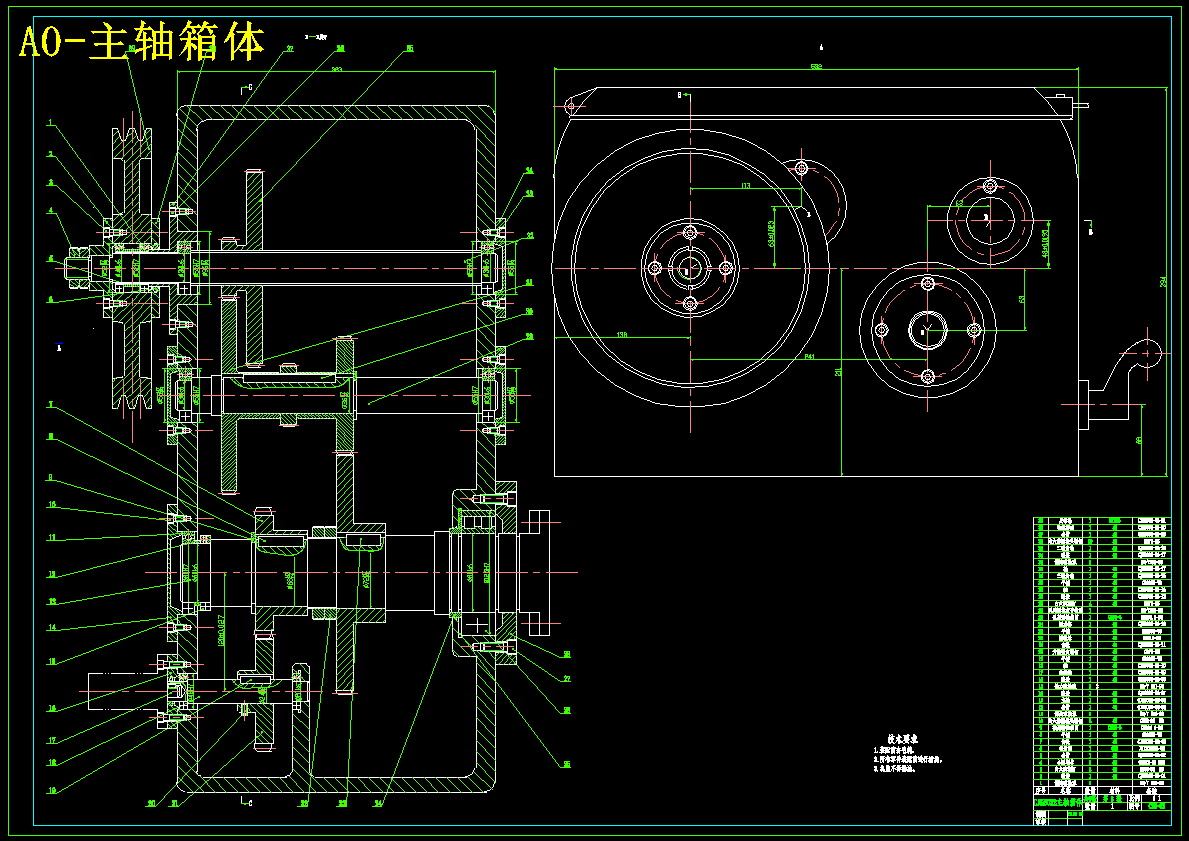Screen dimensions: 1189x841
Task: Click part callout number "1" on the left
Action: (x=50, y=122)
